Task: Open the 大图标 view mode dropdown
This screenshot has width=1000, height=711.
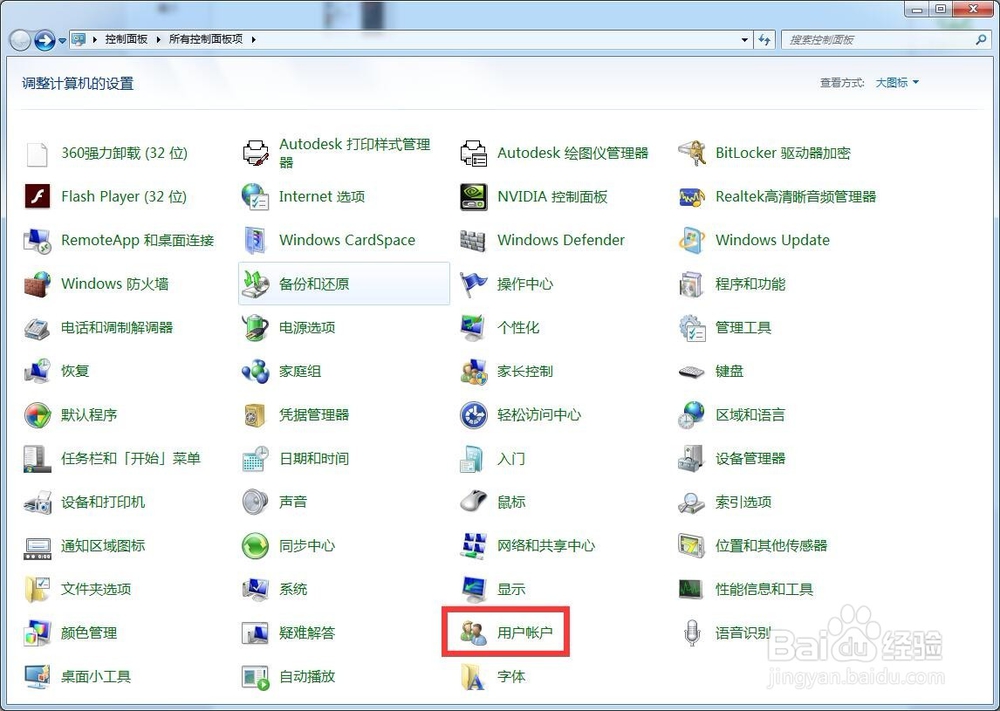Action: pyautogui.click(x=897, y=82)
